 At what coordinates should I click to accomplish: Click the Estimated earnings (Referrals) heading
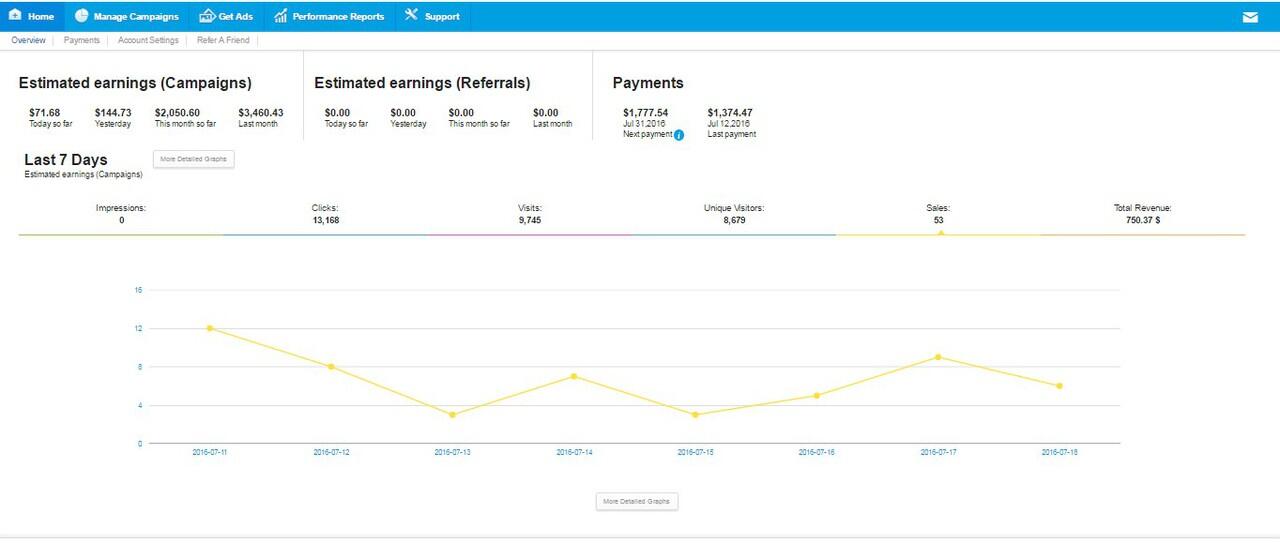point(422,83)
